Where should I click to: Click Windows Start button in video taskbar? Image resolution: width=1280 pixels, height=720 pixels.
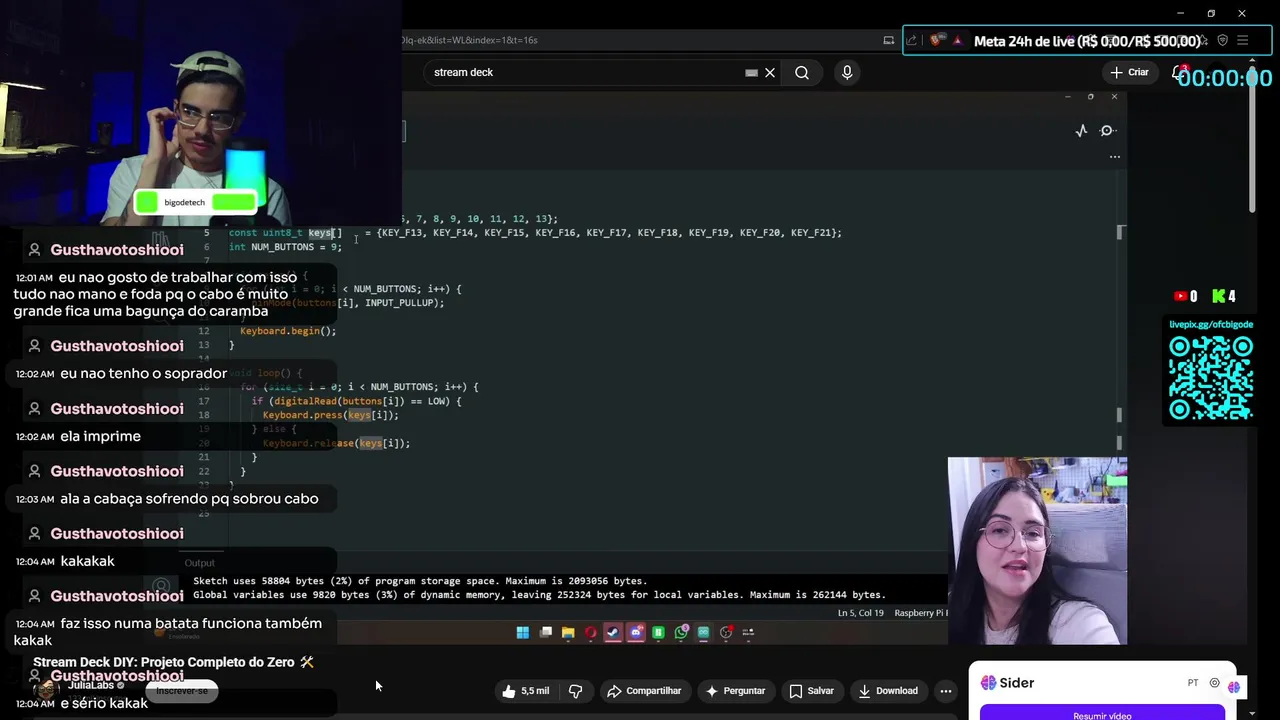(522, 632)
